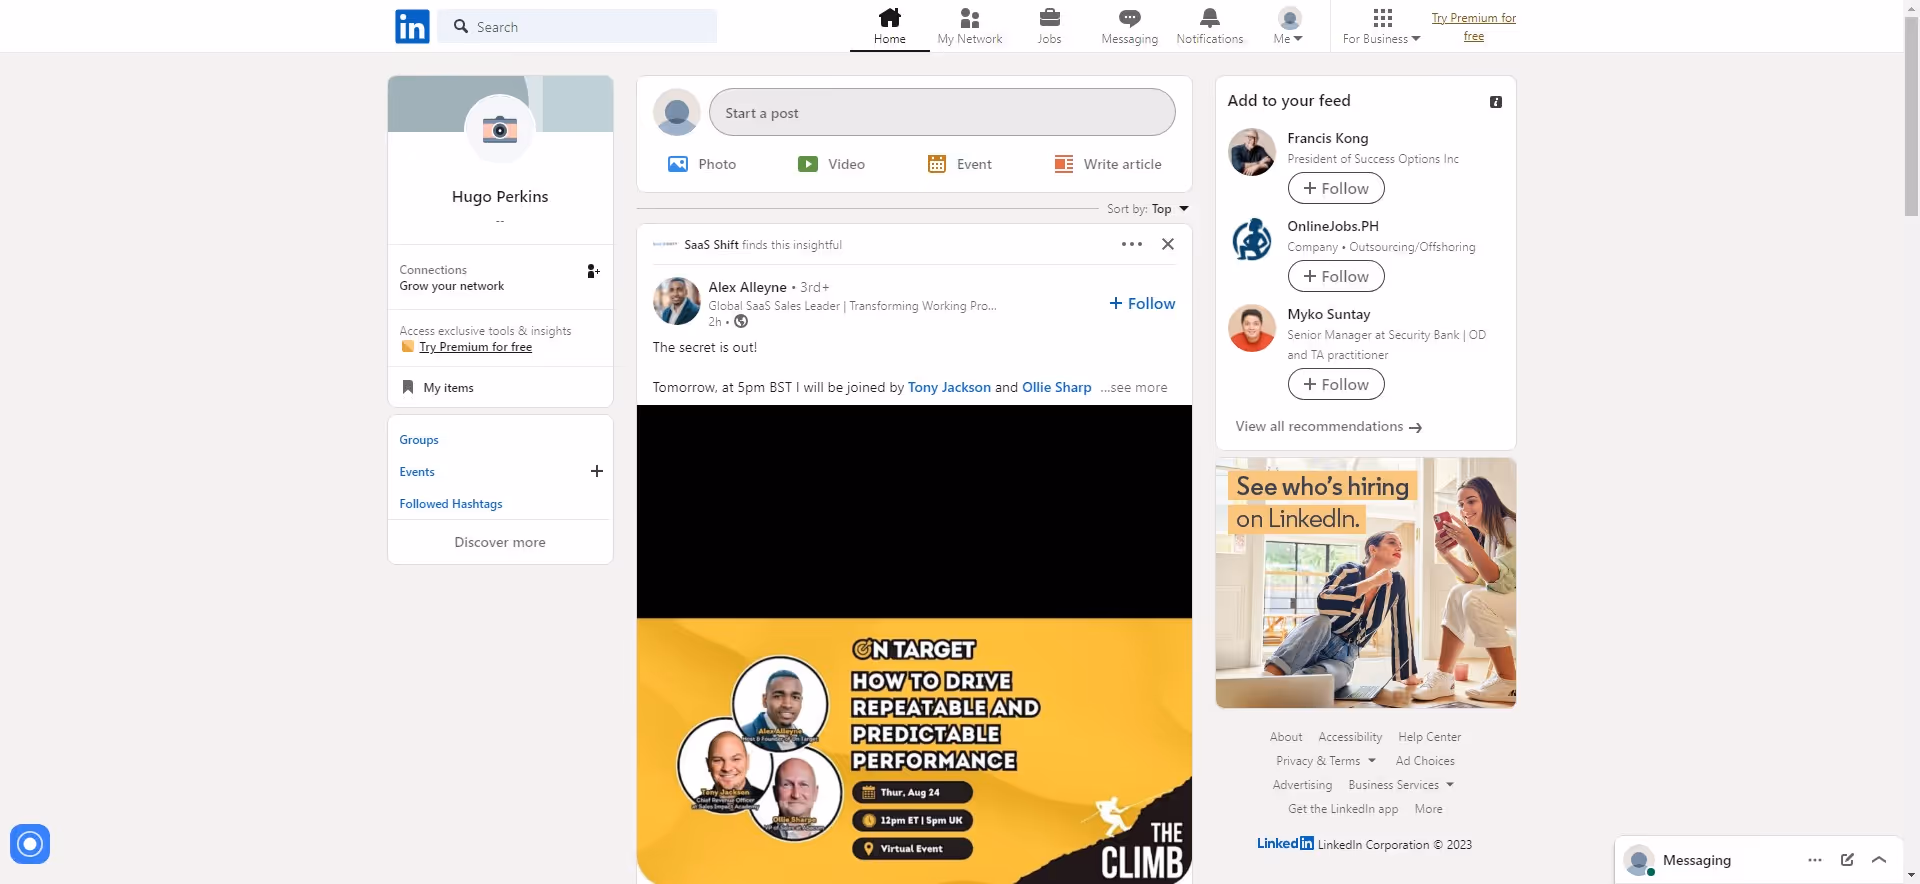Dismiss the Alex Alleyne post

(x=1168, y=244)
